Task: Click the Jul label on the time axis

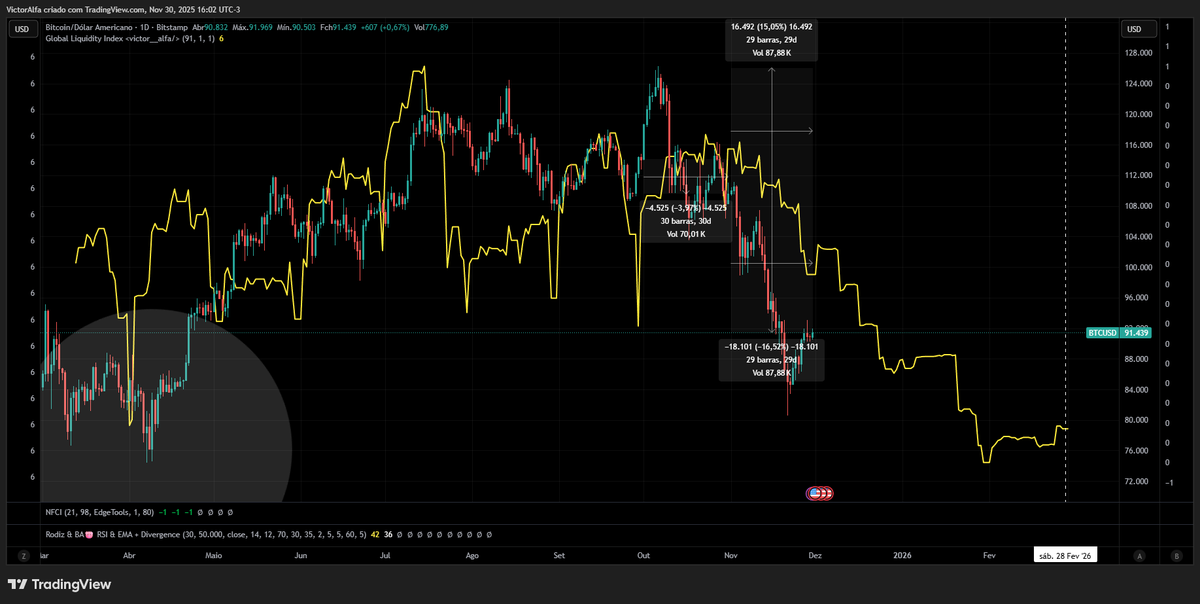Action: pyautogui.click(x=386, y=555)
